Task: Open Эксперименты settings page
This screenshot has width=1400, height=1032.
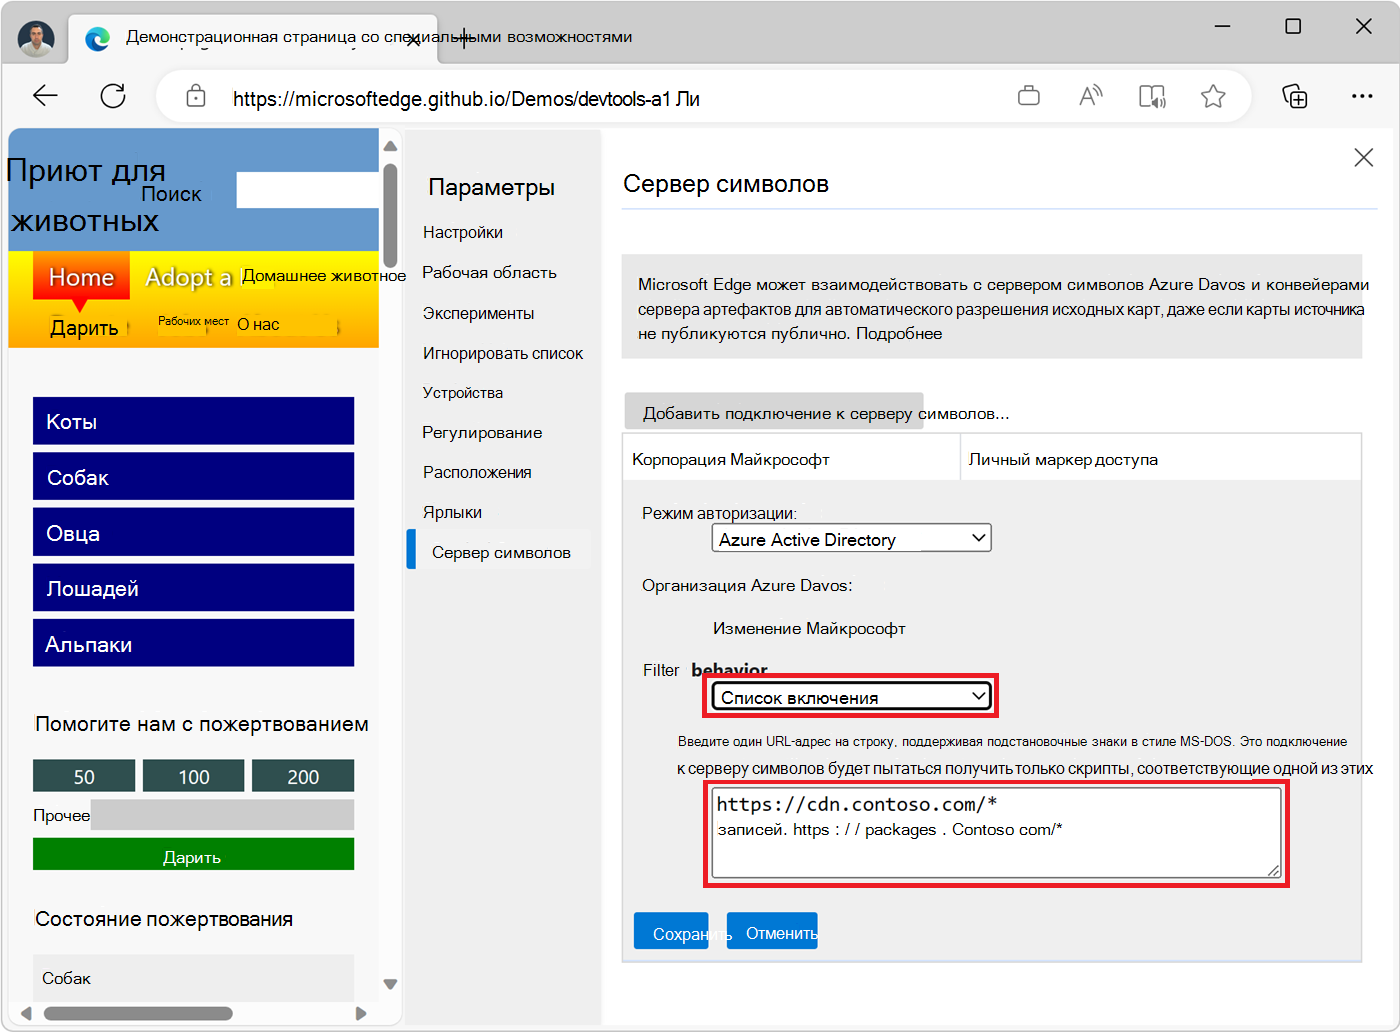Action: pos(478,313)
